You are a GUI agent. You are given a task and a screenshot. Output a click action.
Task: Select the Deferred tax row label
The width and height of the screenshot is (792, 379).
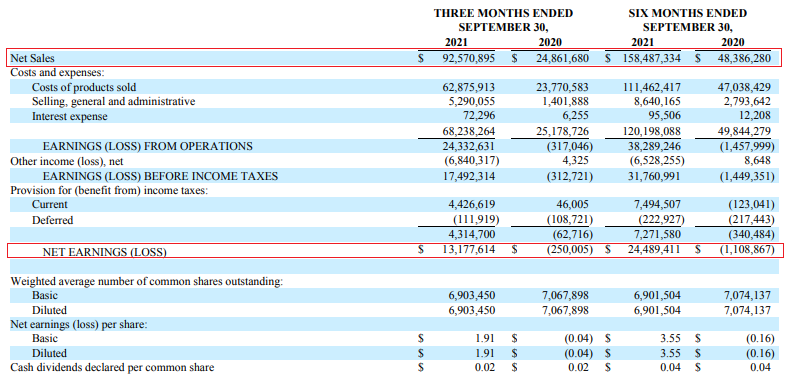pos(53,220)
